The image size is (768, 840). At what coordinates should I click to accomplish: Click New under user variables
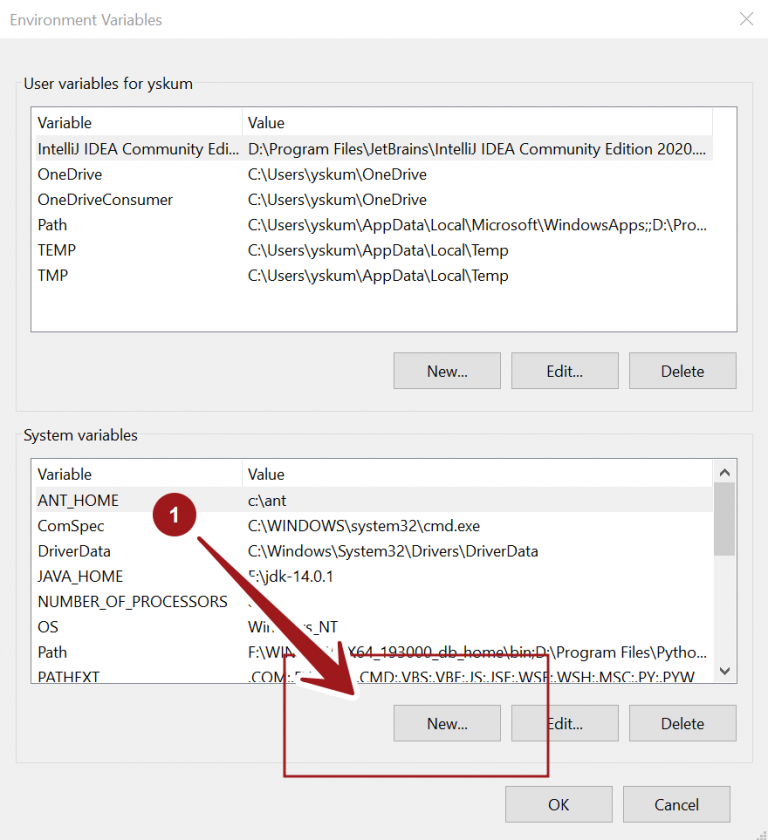pyautogui.click(x=446, y=370)
